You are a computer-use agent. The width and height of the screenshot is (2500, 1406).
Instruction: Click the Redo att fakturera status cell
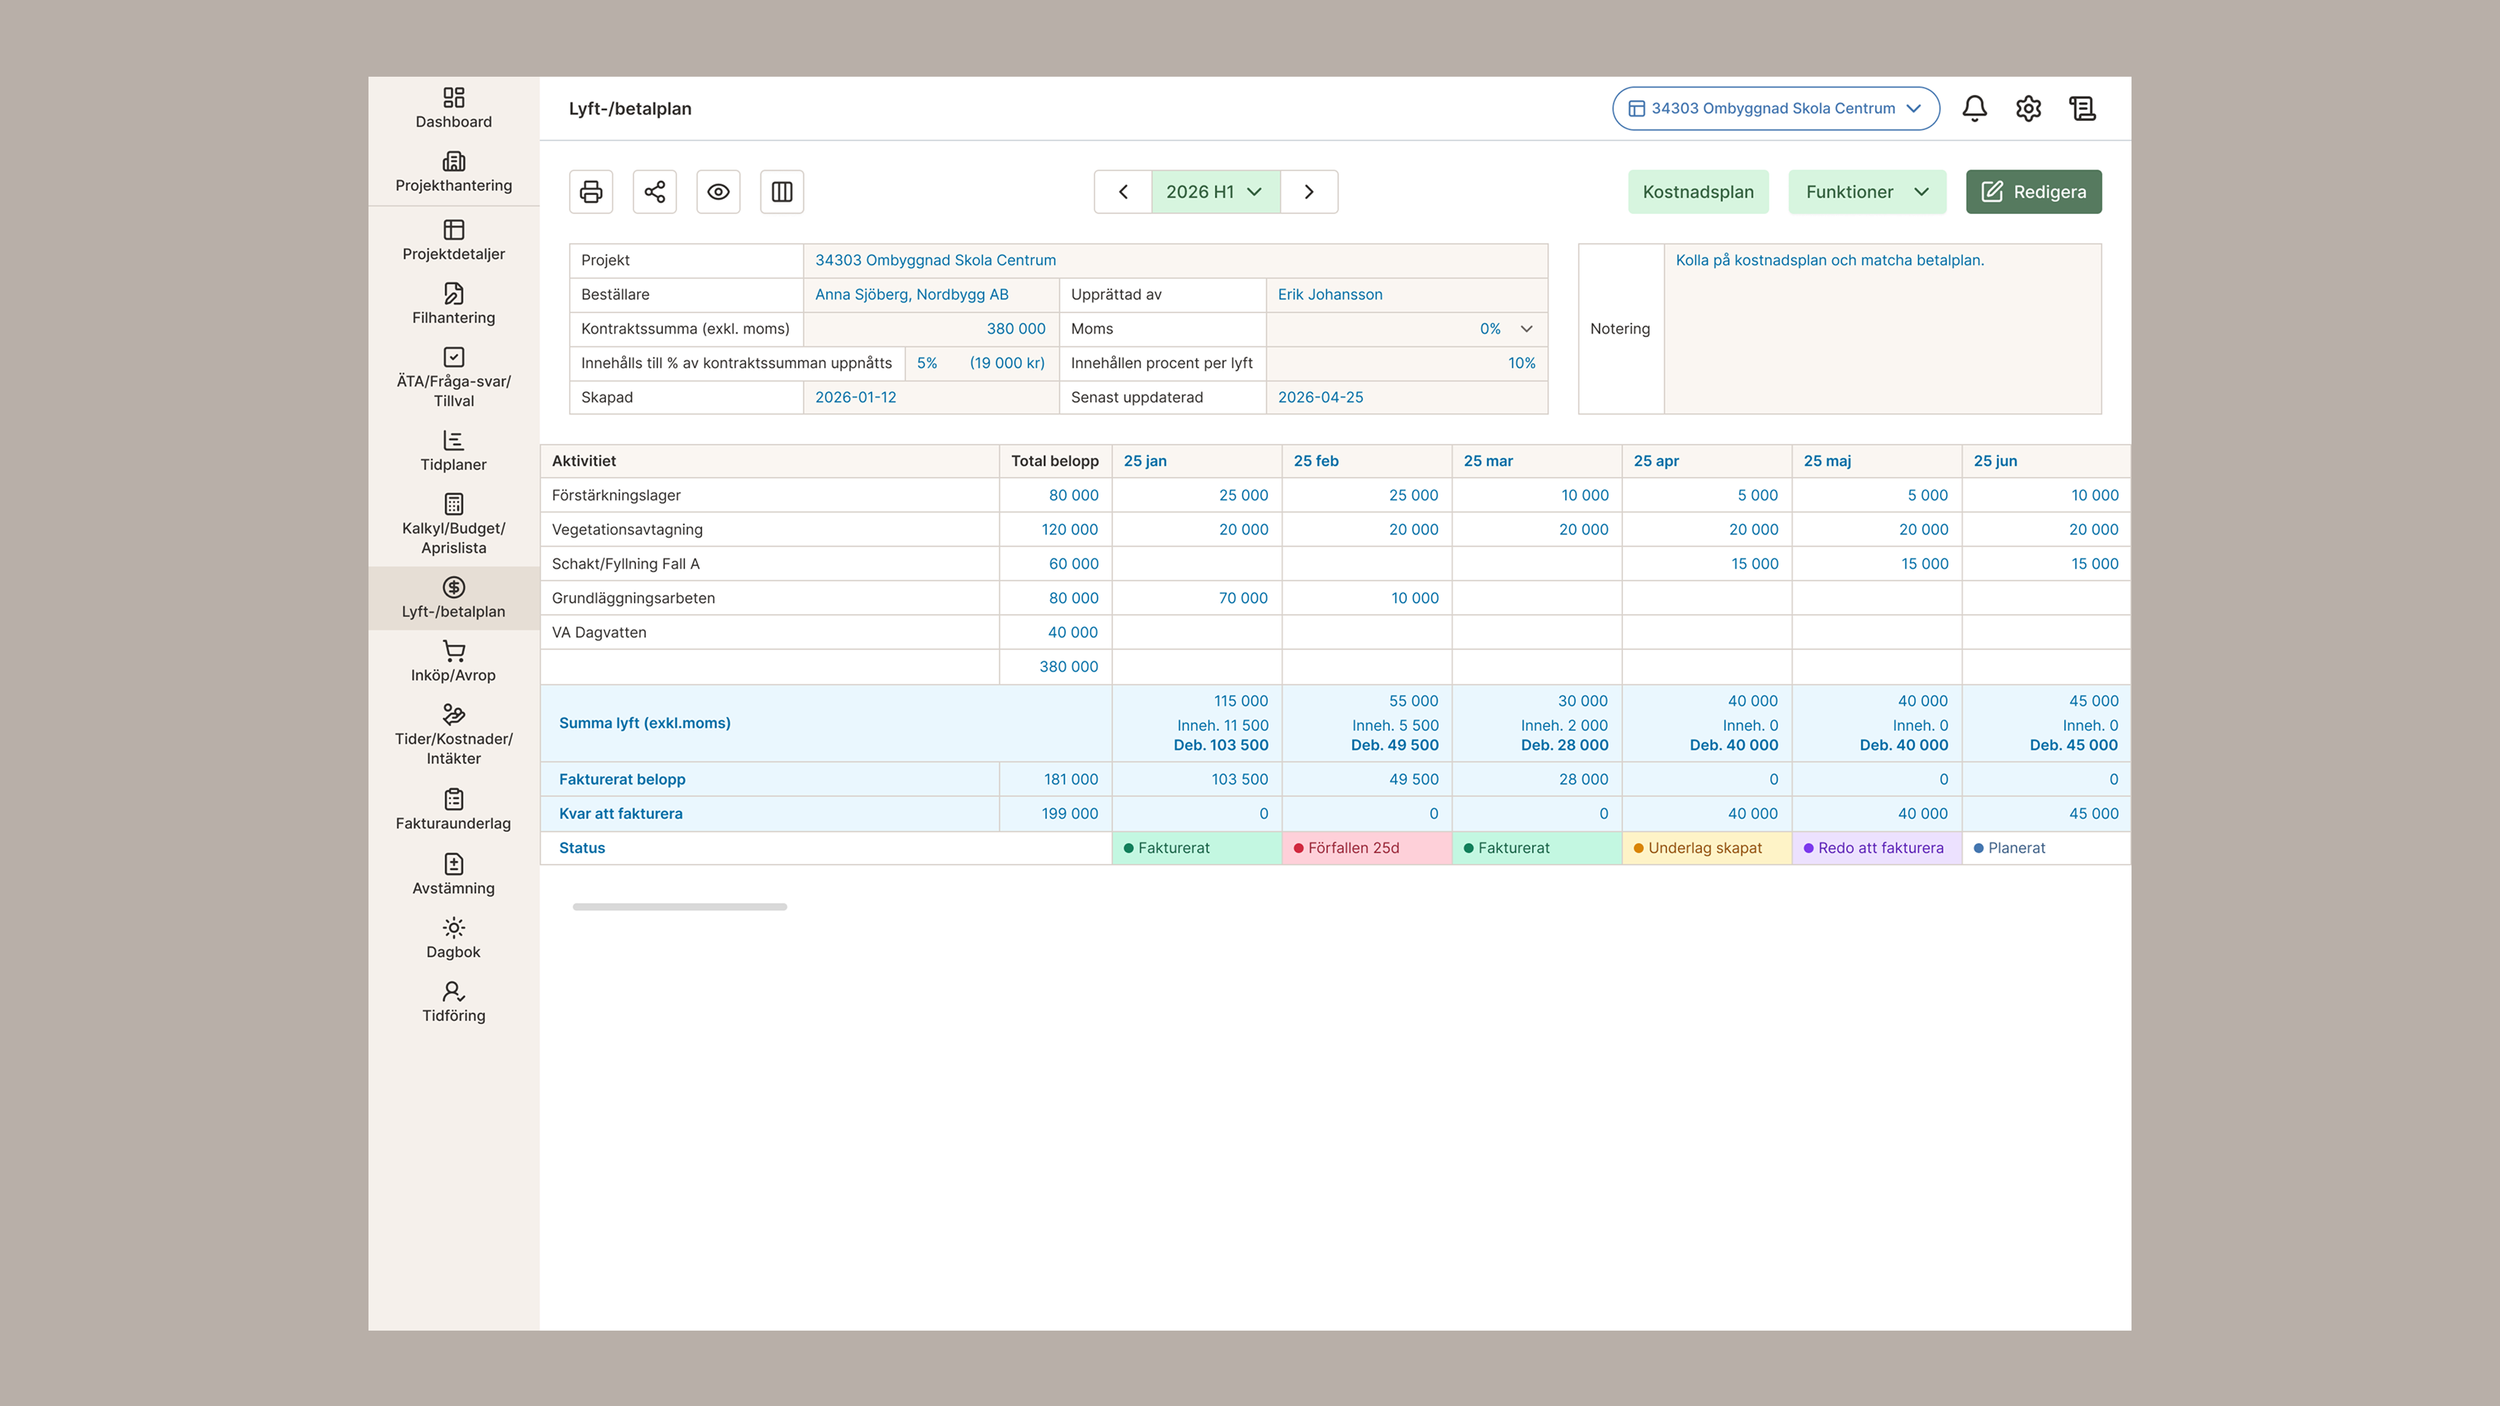click(1876, 848)
